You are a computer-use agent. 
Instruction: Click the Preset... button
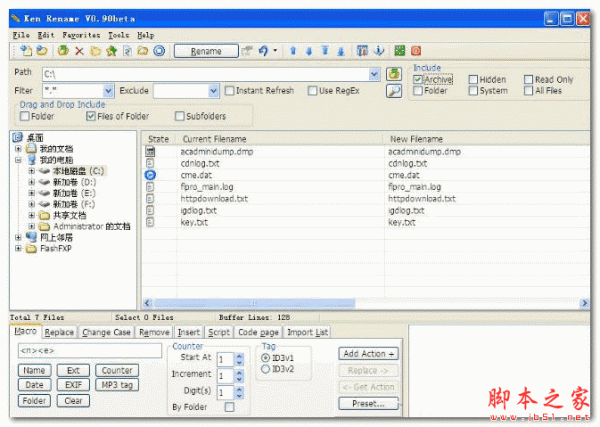pos(368,404)
